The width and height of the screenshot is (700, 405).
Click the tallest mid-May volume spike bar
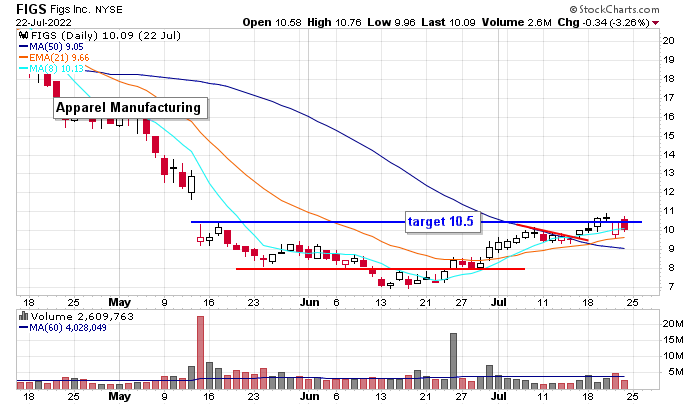pos(200,353)
